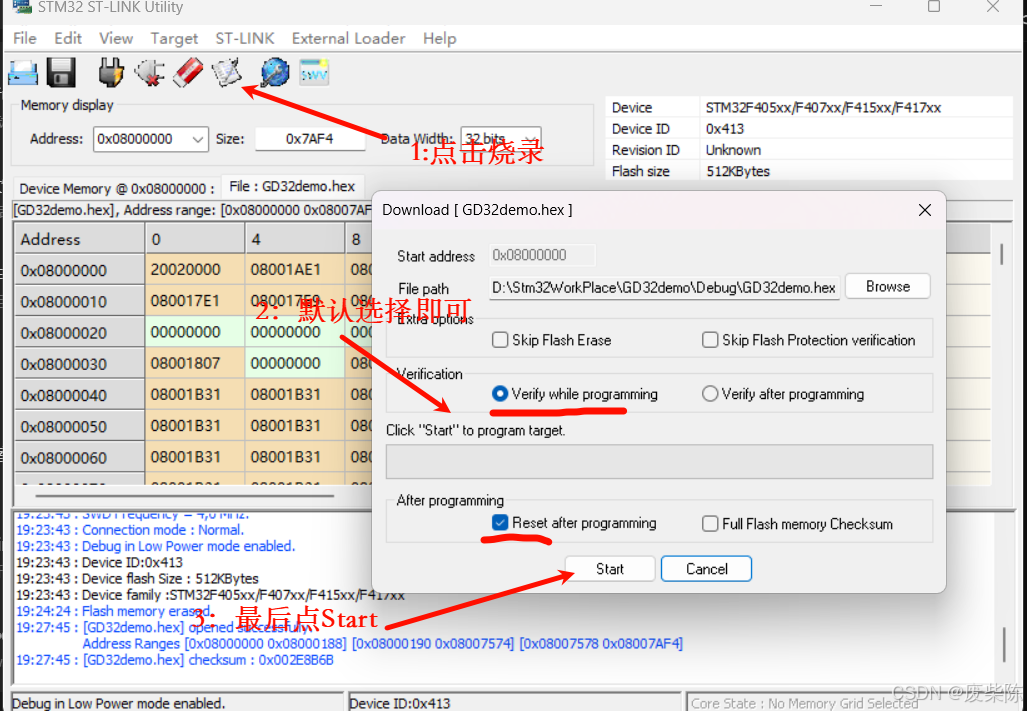Click the File path field
Screen dimensions: 1027x711
[664, 288]
